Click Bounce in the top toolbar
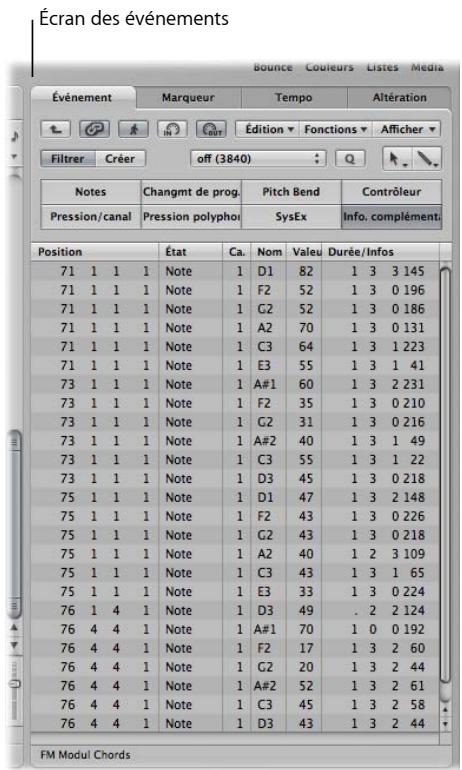 273,67
